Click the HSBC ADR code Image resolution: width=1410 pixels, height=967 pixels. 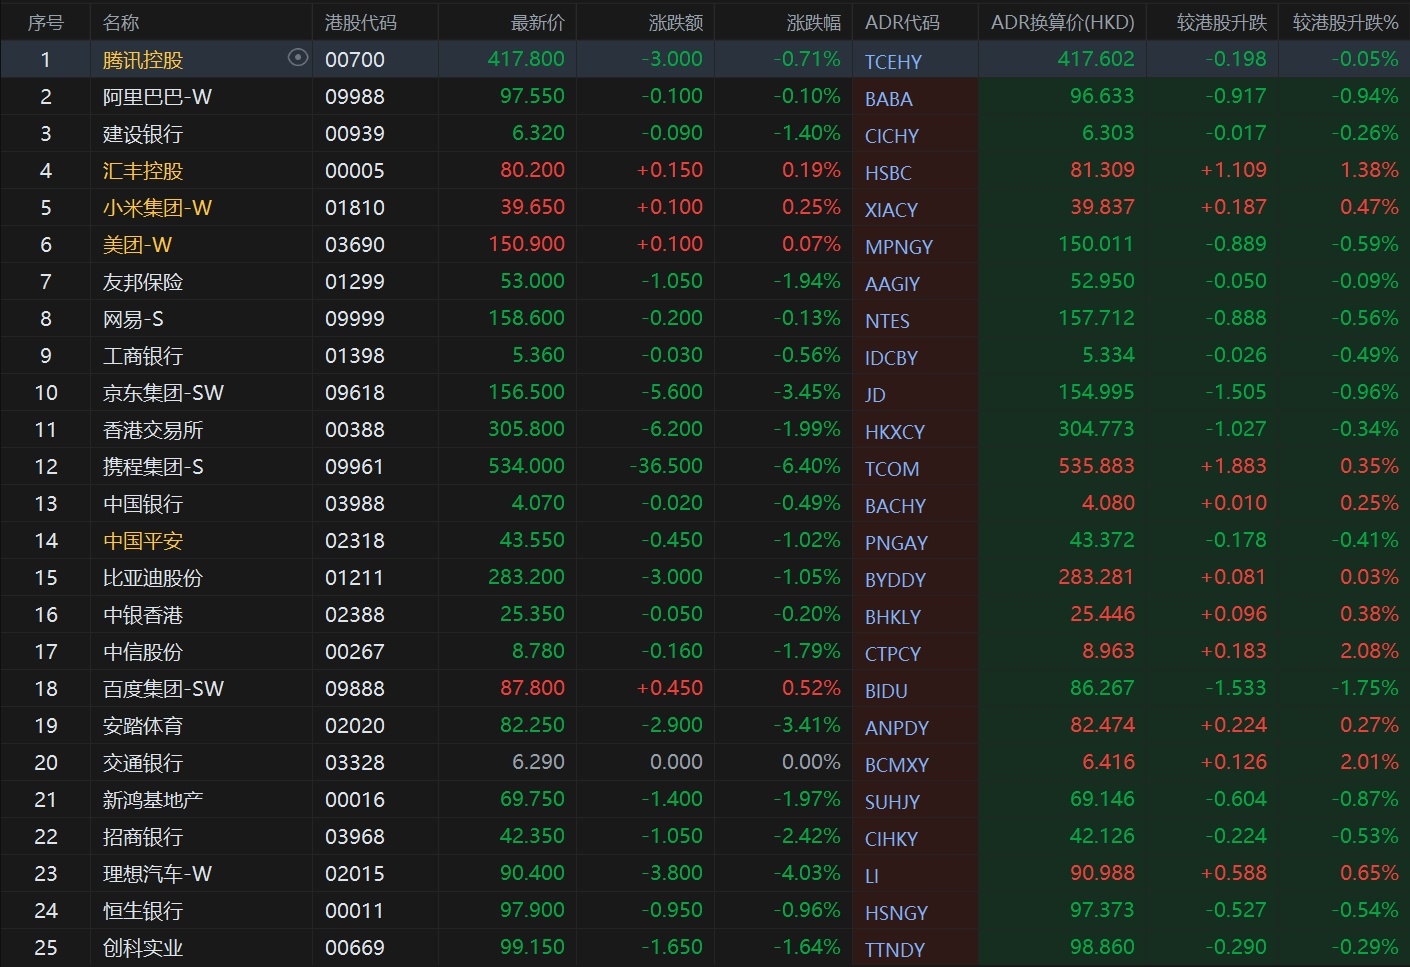pos(887,173)
